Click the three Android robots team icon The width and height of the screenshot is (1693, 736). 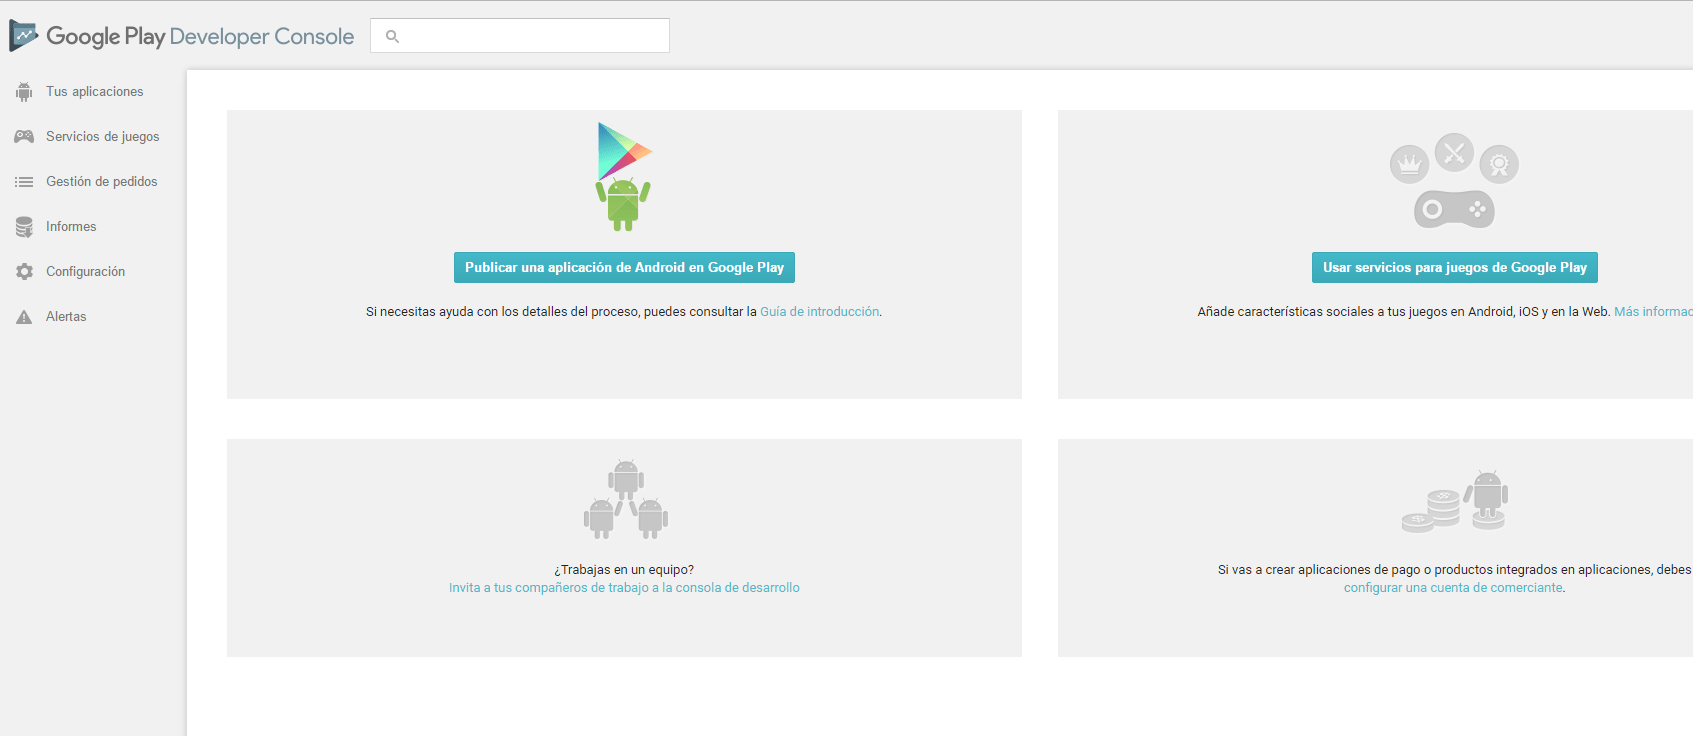pyautogui.click(x=626, y=499)
